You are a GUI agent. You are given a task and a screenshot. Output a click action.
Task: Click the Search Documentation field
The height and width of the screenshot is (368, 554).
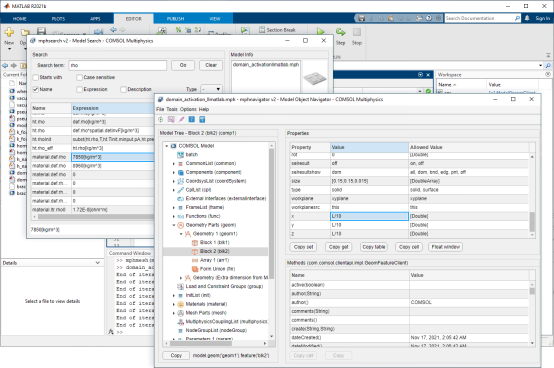click(x=479, y=18)
